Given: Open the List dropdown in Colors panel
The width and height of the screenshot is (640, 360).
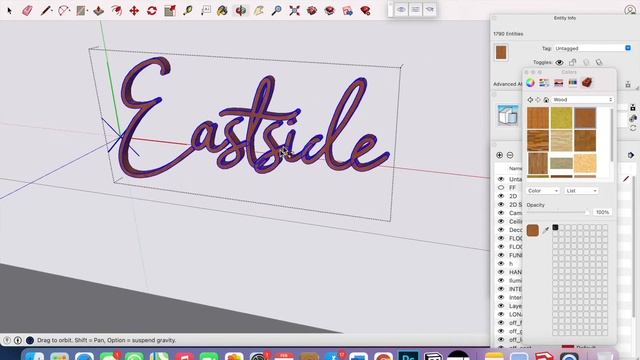Looking at the screenshot, I should point(582,191).
